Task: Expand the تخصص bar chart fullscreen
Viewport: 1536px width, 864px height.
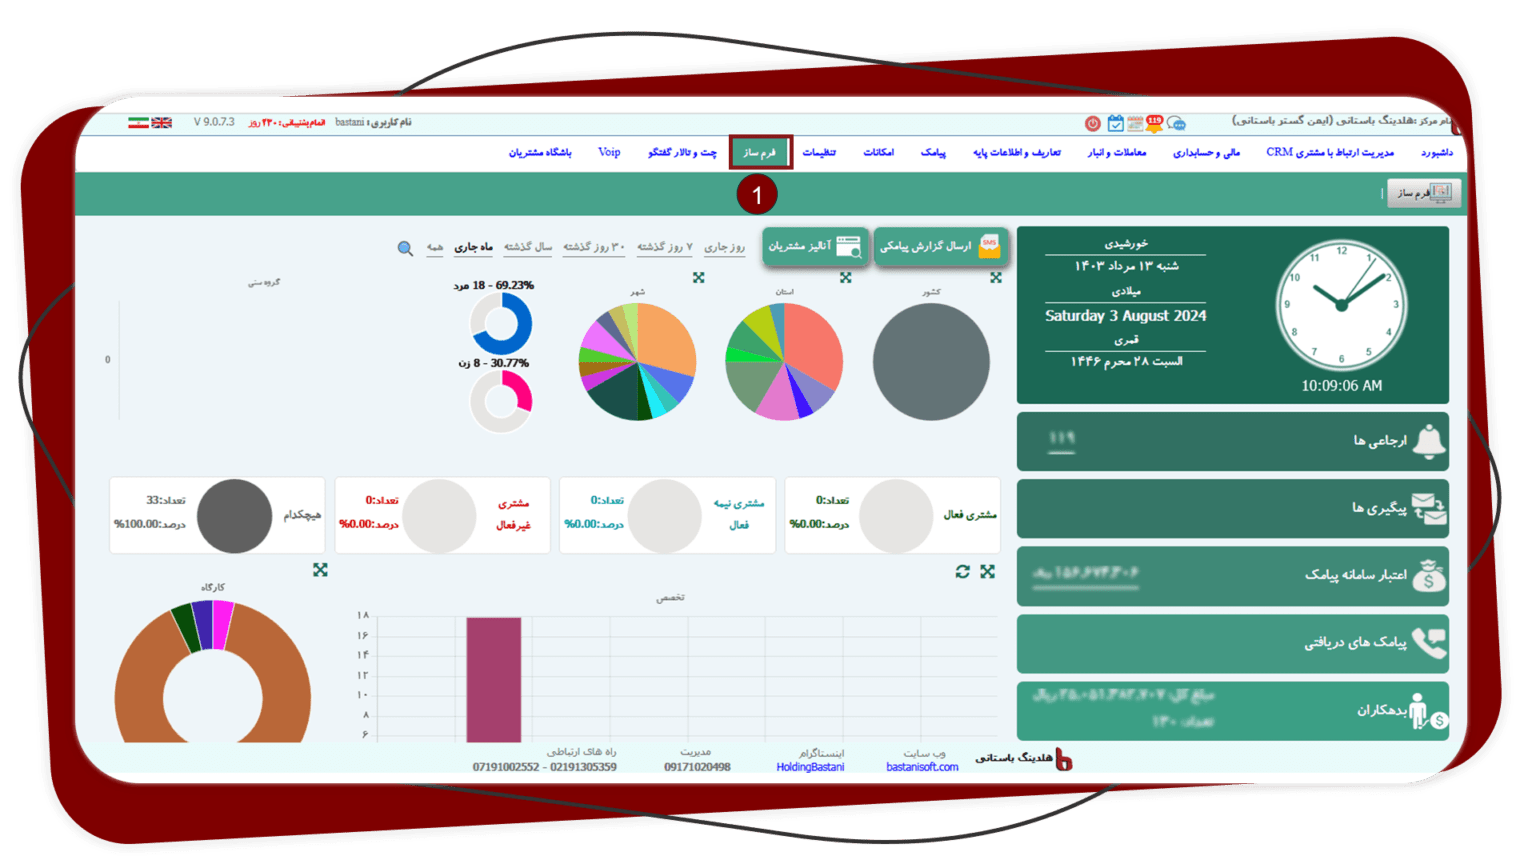Action: 988,571
